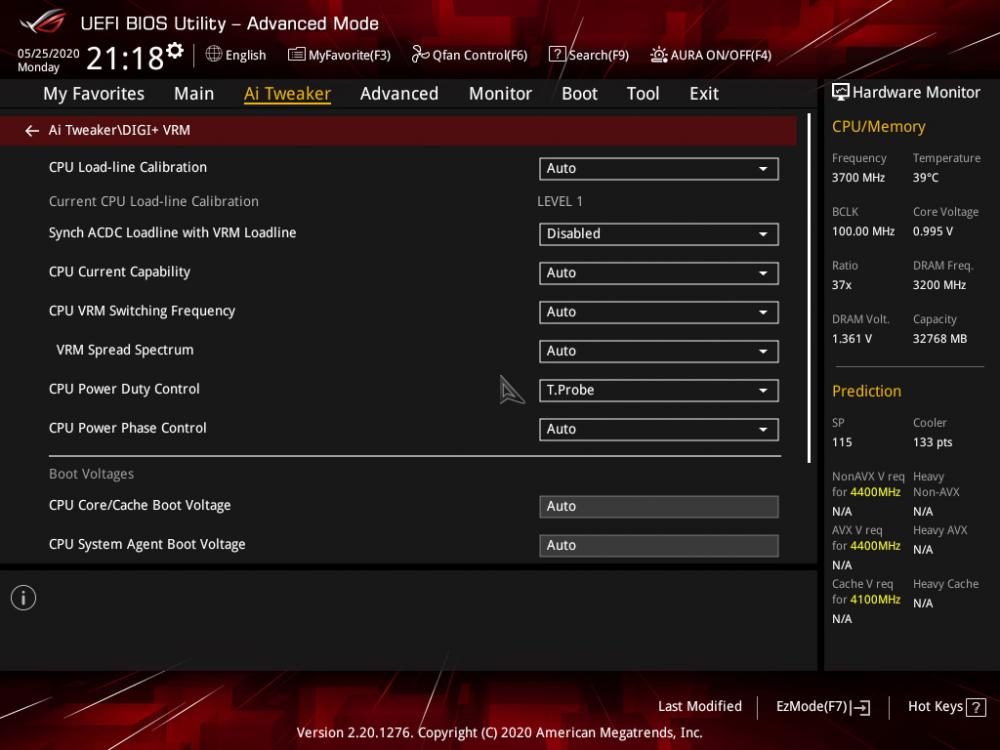The height and width of the screenshot is (750, 1000).
Task: Open CPU Load-line Calibration dropdown
Action: pos(659,168)
